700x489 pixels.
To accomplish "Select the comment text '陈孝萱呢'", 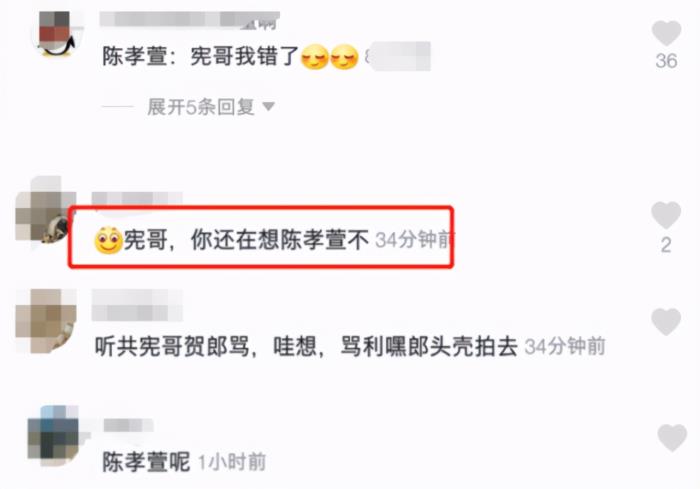I will [x=146, y=461].
